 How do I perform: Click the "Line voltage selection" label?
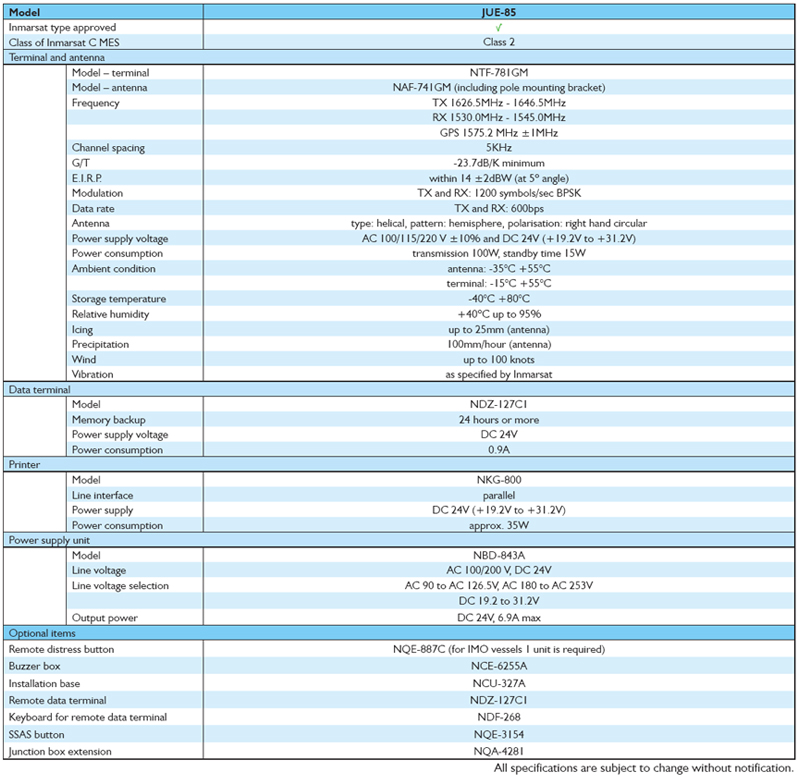[120, 586]
